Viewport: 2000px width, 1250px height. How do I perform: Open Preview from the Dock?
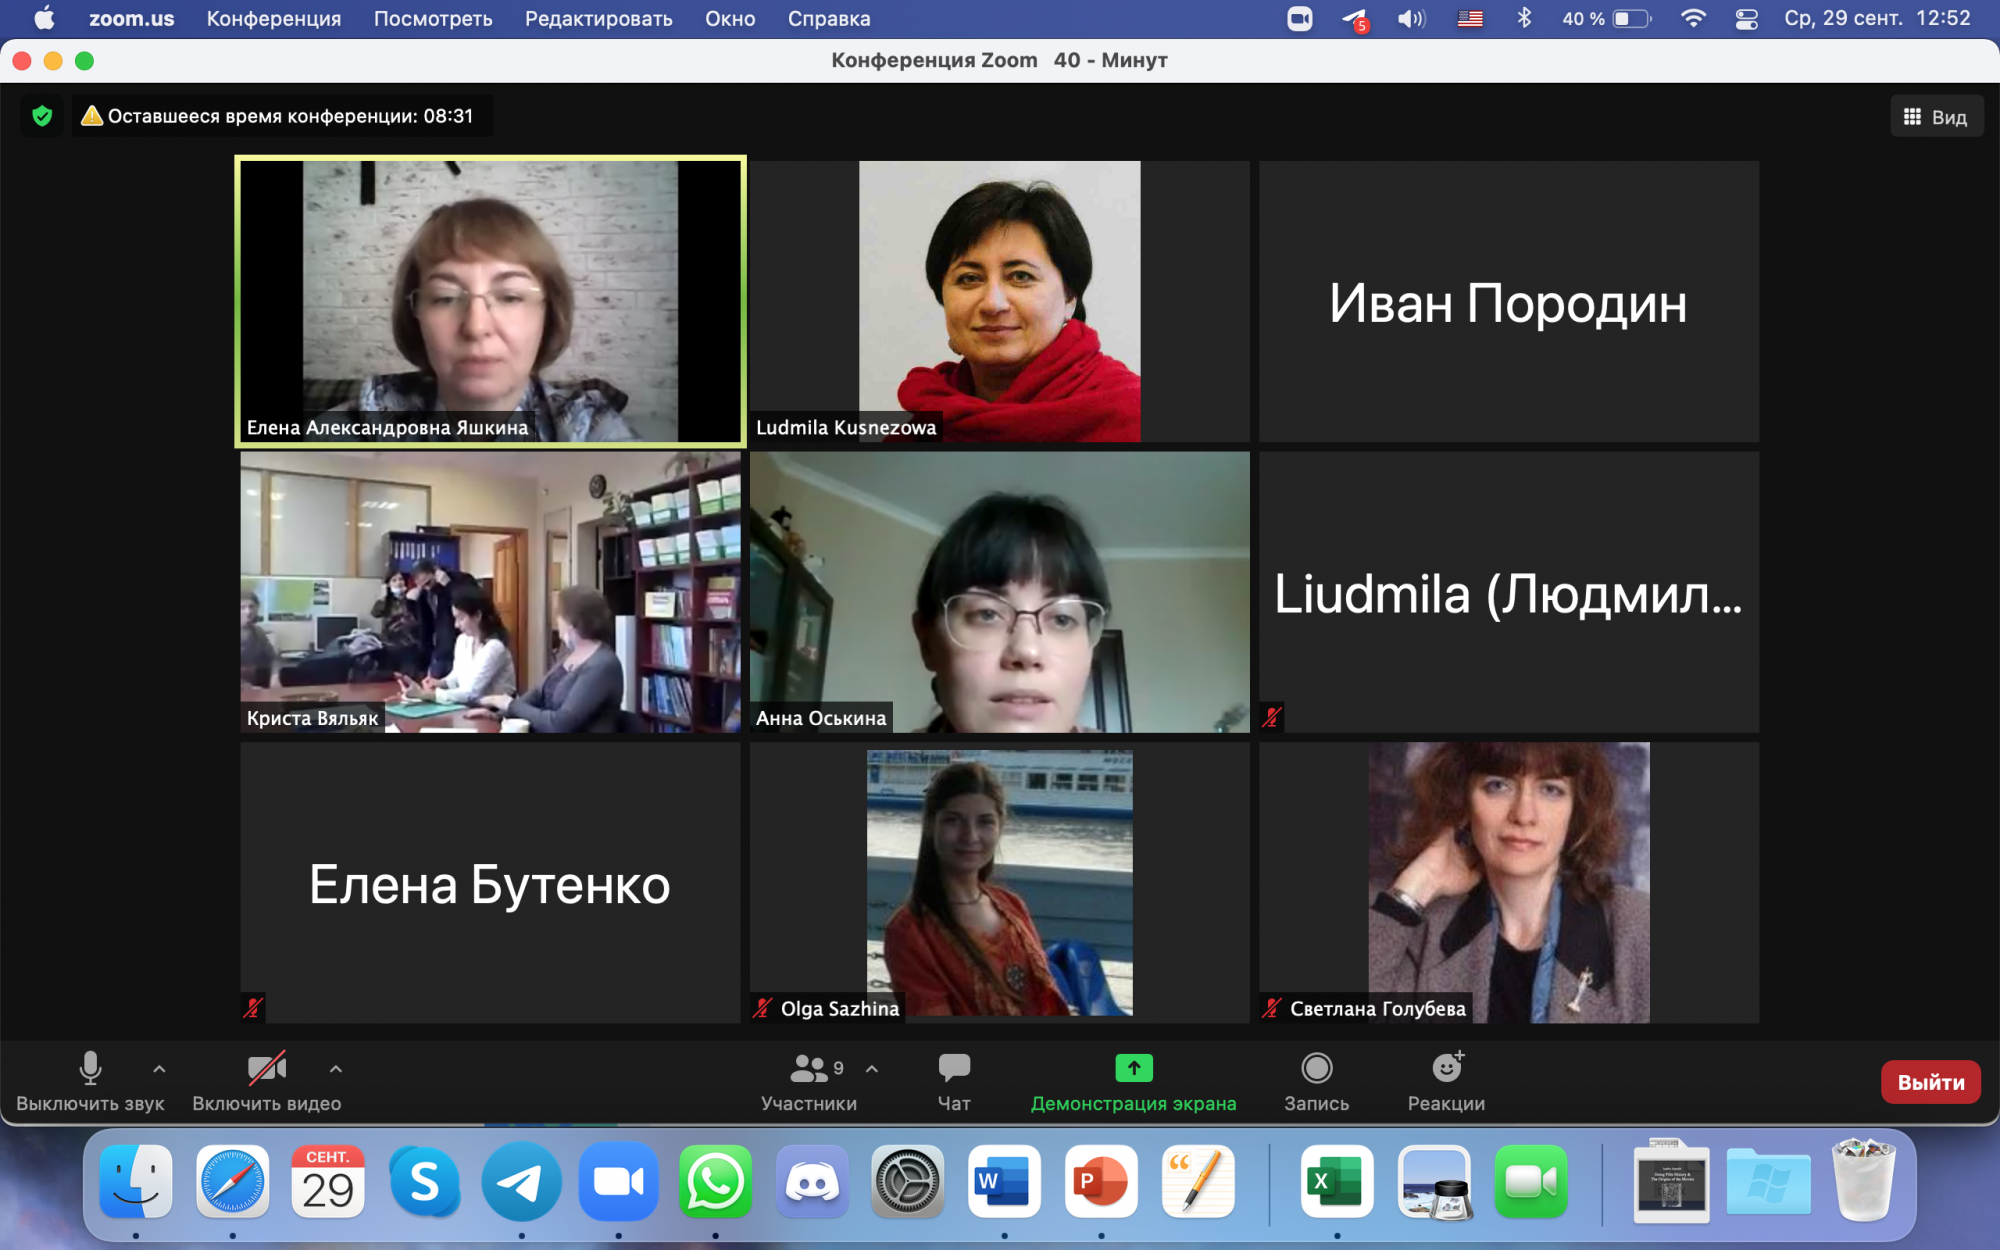(1434, 1182)
